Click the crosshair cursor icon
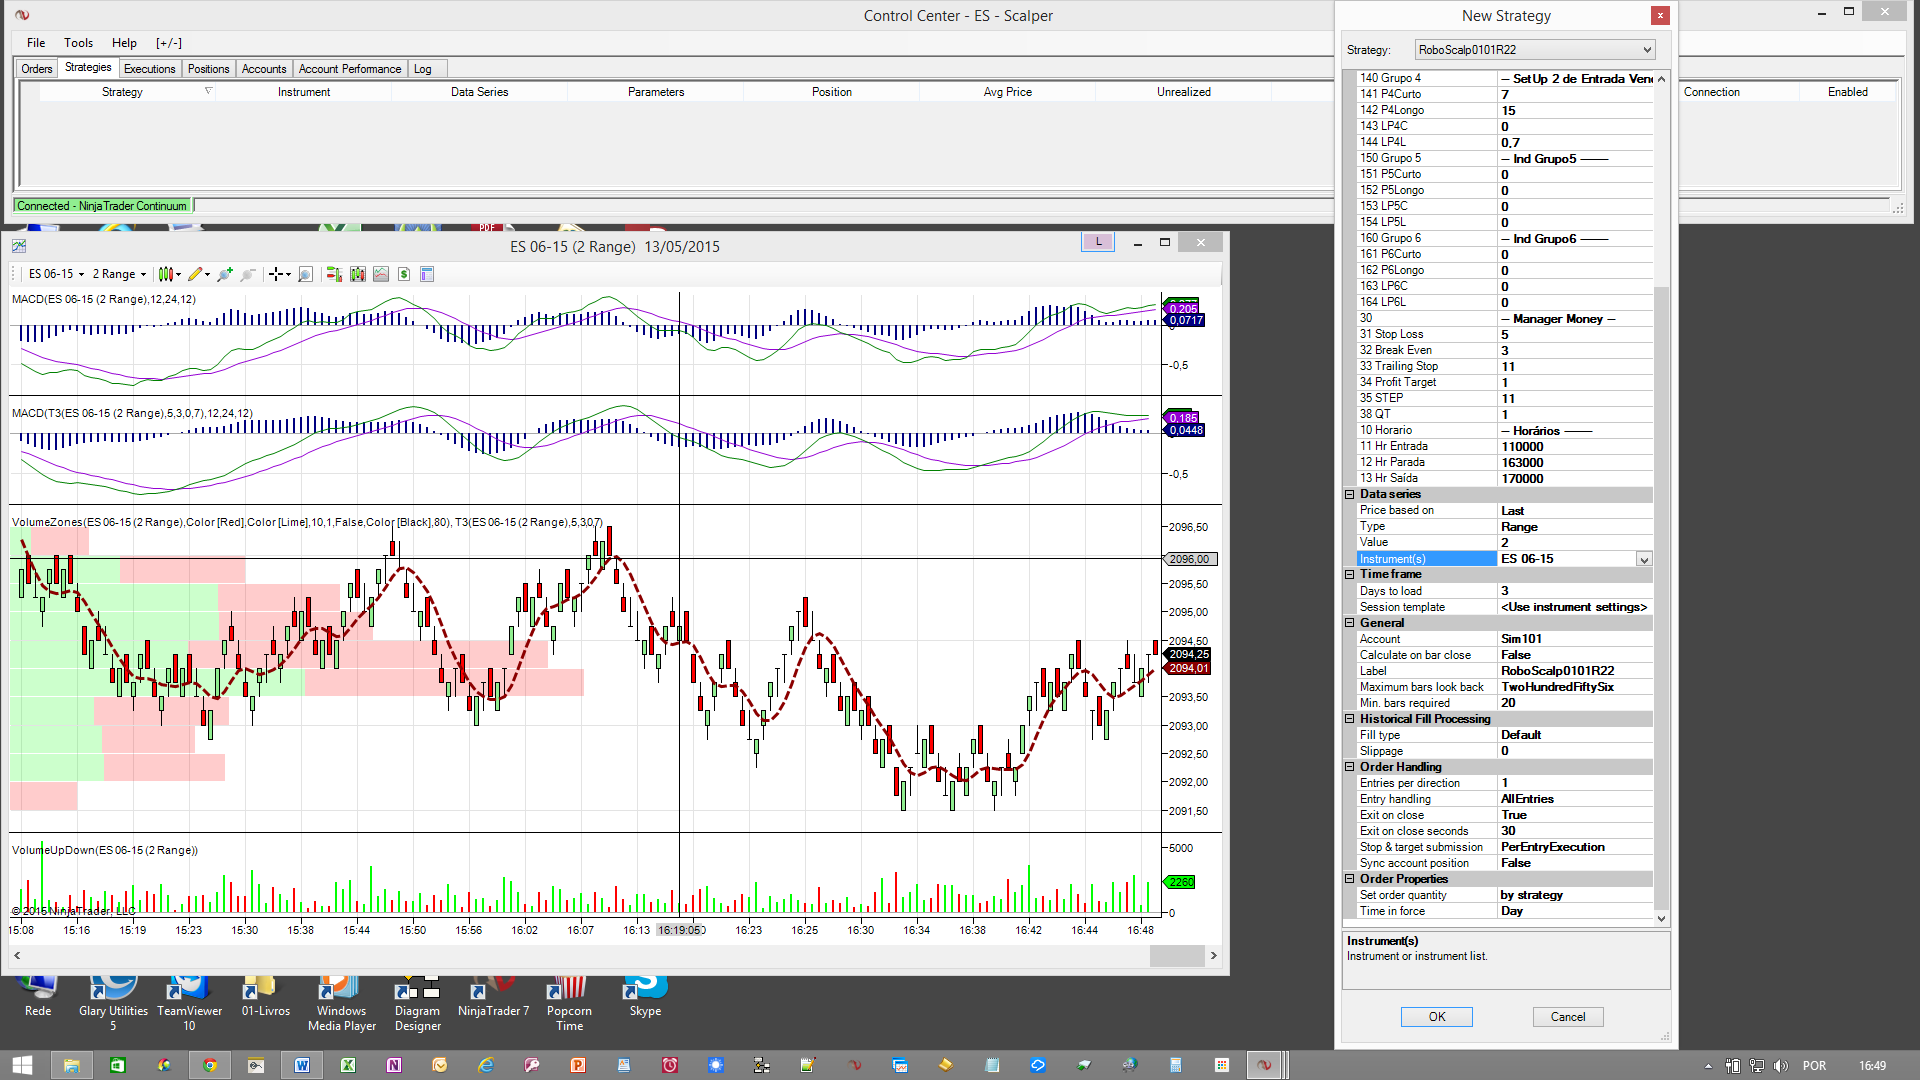This screenshot has width=1920, height=1080. 276,274
